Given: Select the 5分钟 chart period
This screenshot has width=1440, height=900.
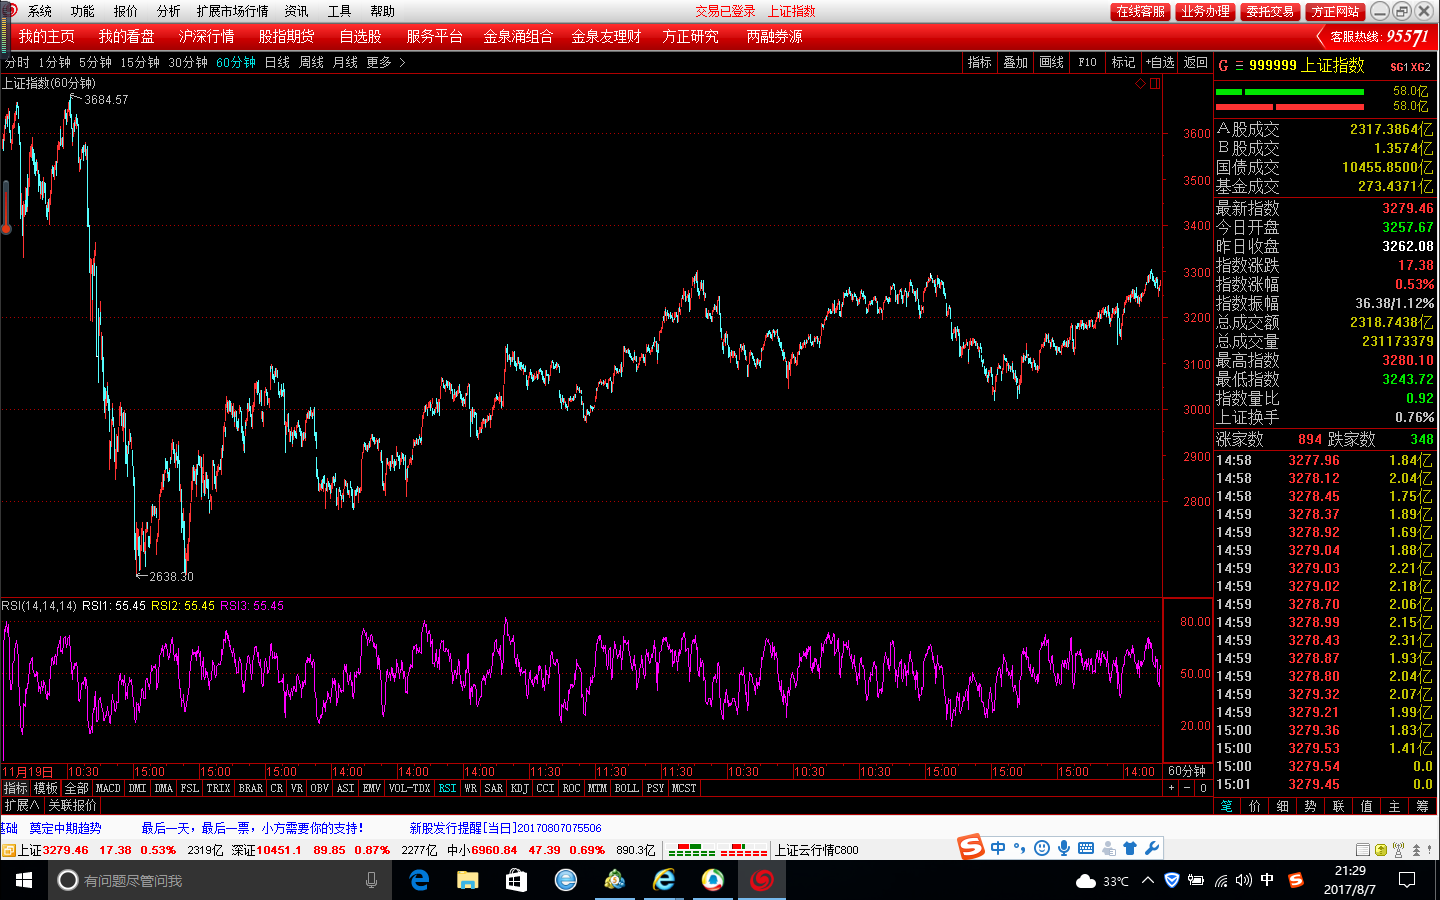Looking at the screenshot, I should tap(95, 62).
